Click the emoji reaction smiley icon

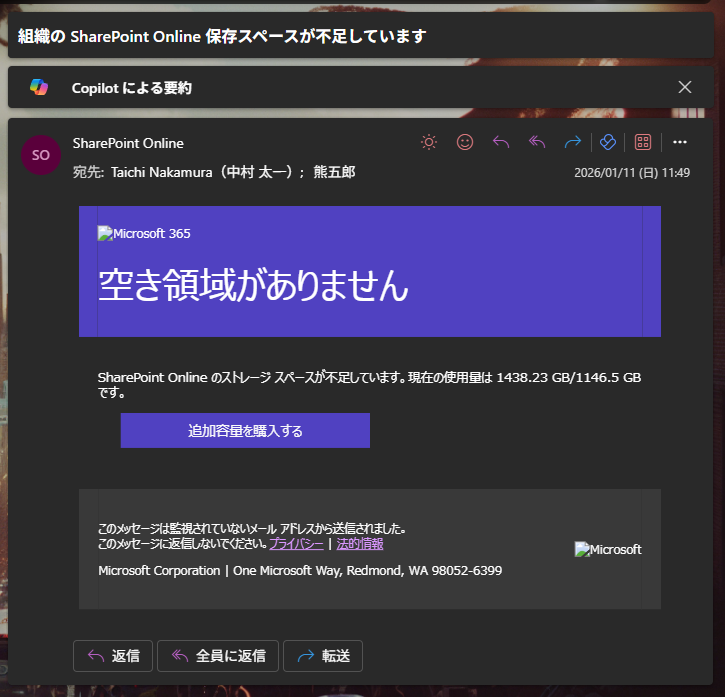point(465,142)
